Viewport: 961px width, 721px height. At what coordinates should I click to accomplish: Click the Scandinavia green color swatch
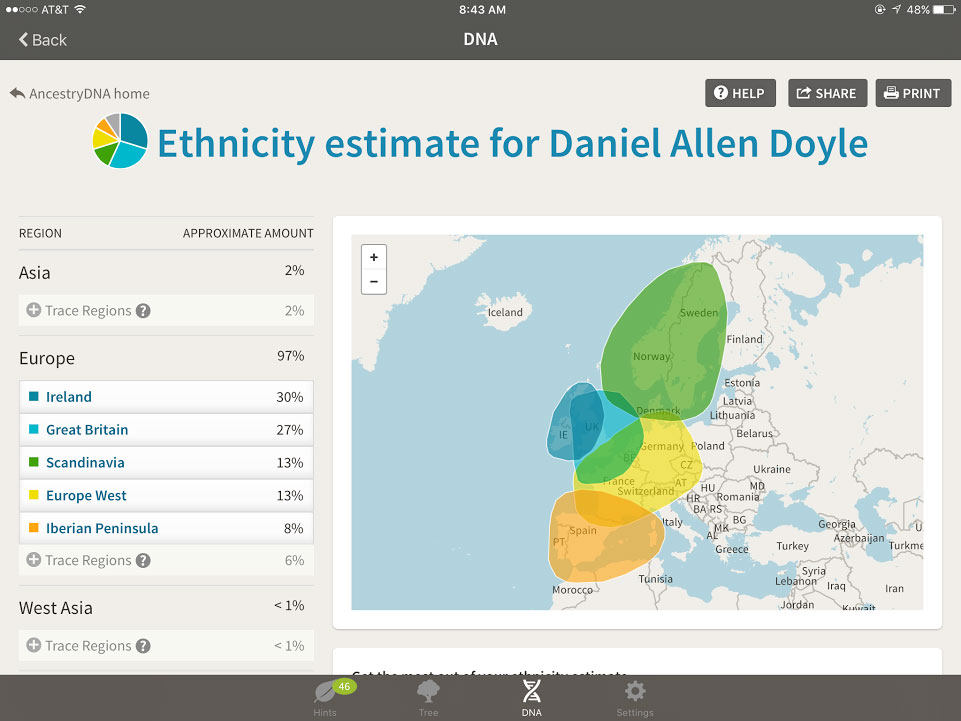(34, 463)
